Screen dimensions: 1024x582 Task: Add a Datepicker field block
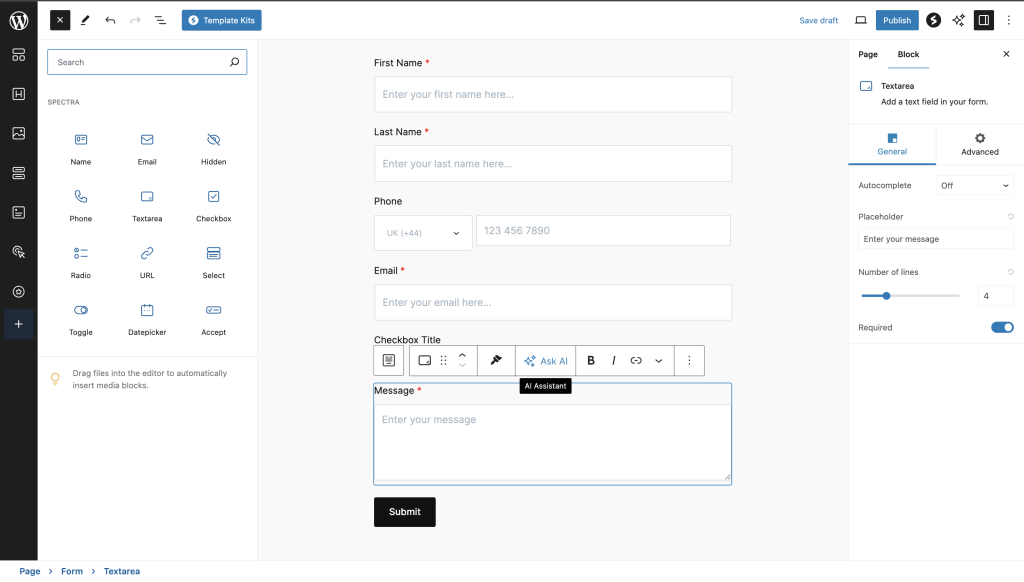pos(146,320)
